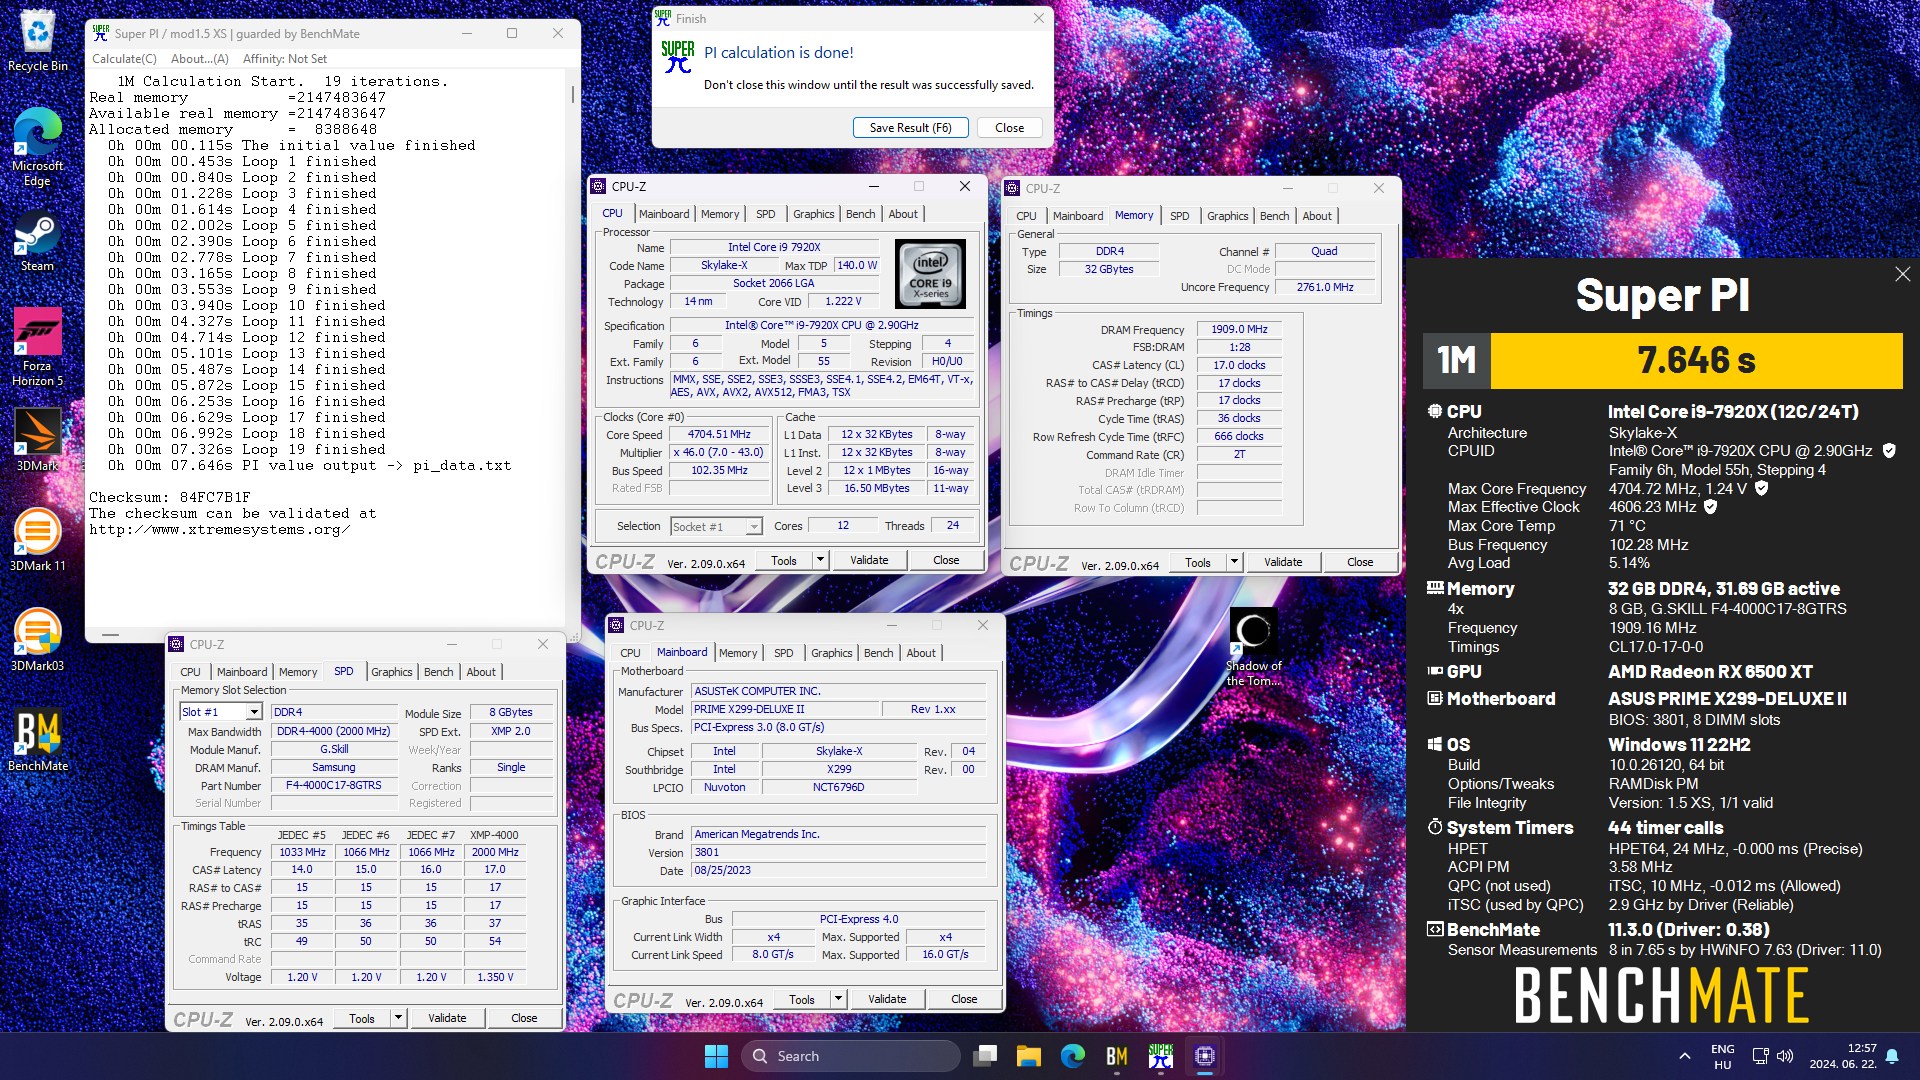Open Memory tab in CPU-Z Mainboard window

pyautogui.click(x=738, y=653)
